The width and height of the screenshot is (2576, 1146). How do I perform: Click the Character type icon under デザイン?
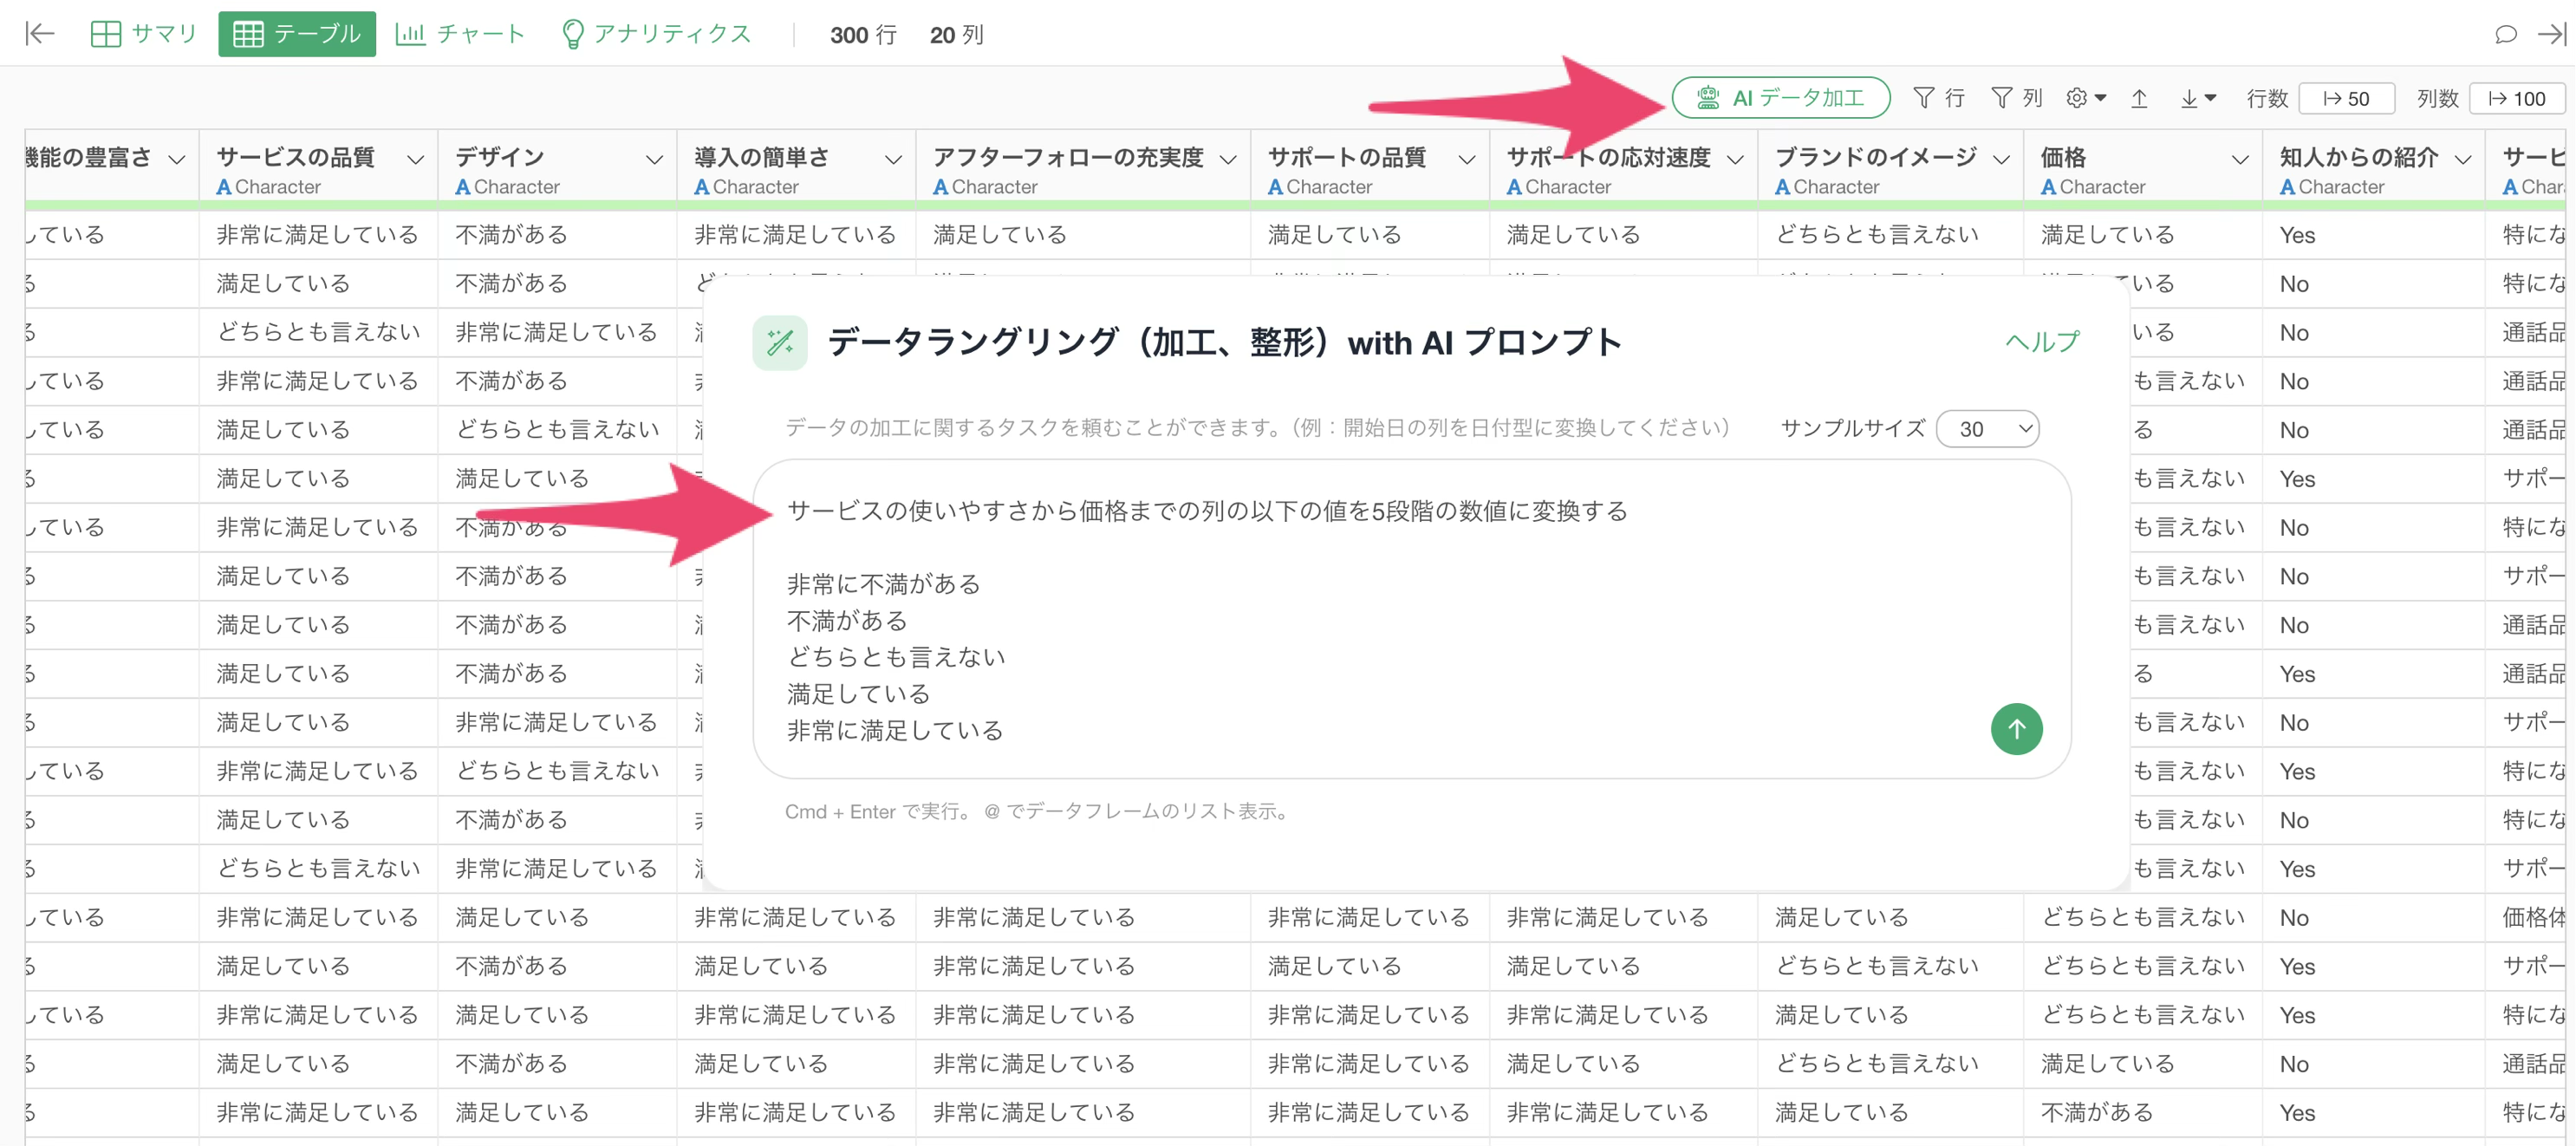[x=463, y=187]
